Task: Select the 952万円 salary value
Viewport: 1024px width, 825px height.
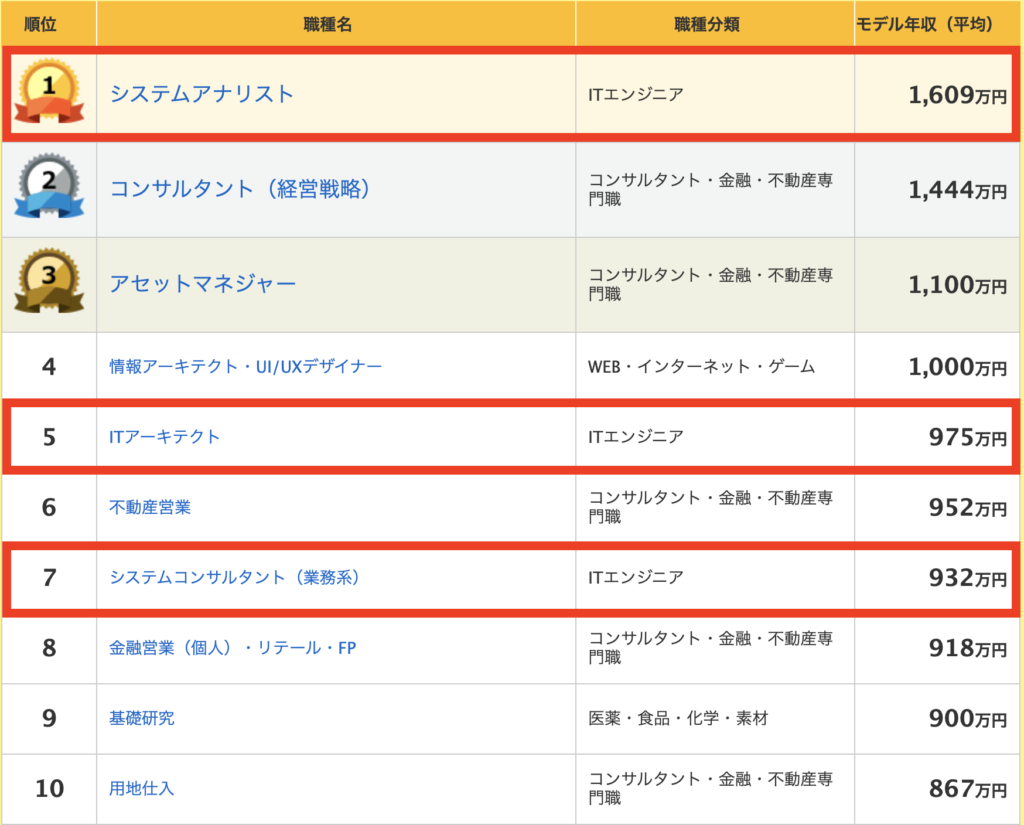Action: (968, 508)
